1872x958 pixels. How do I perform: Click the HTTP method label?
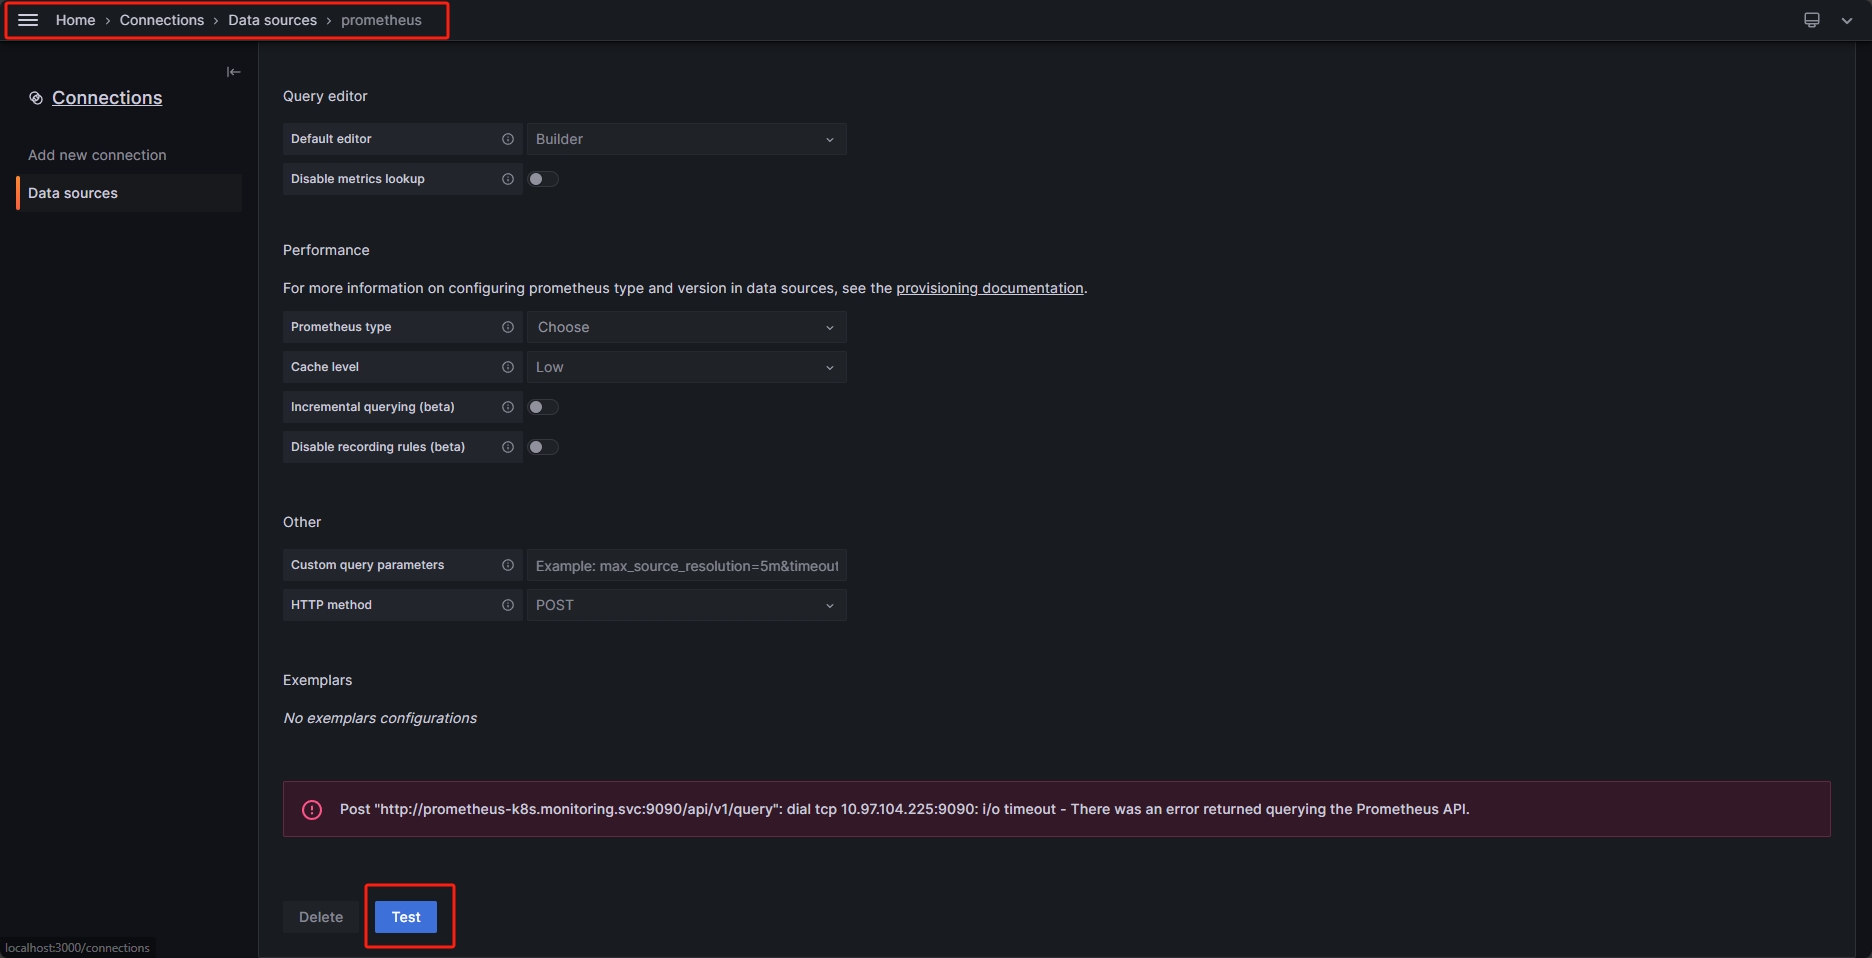point(331,605)
